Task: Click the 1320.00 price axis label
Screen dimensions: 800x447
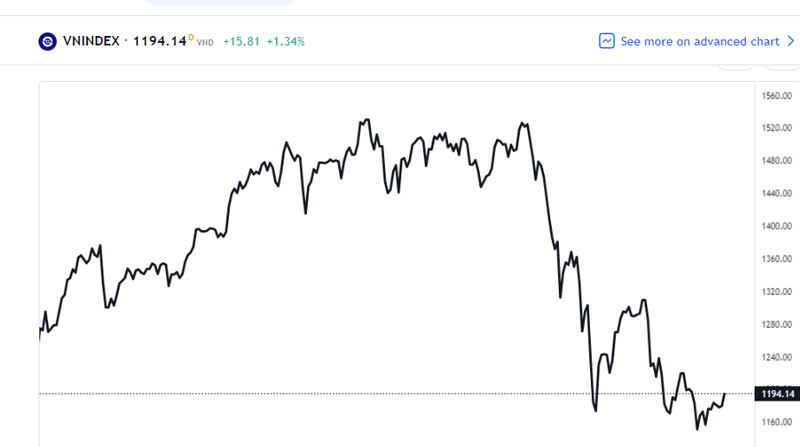Action: tap(777, 291)
